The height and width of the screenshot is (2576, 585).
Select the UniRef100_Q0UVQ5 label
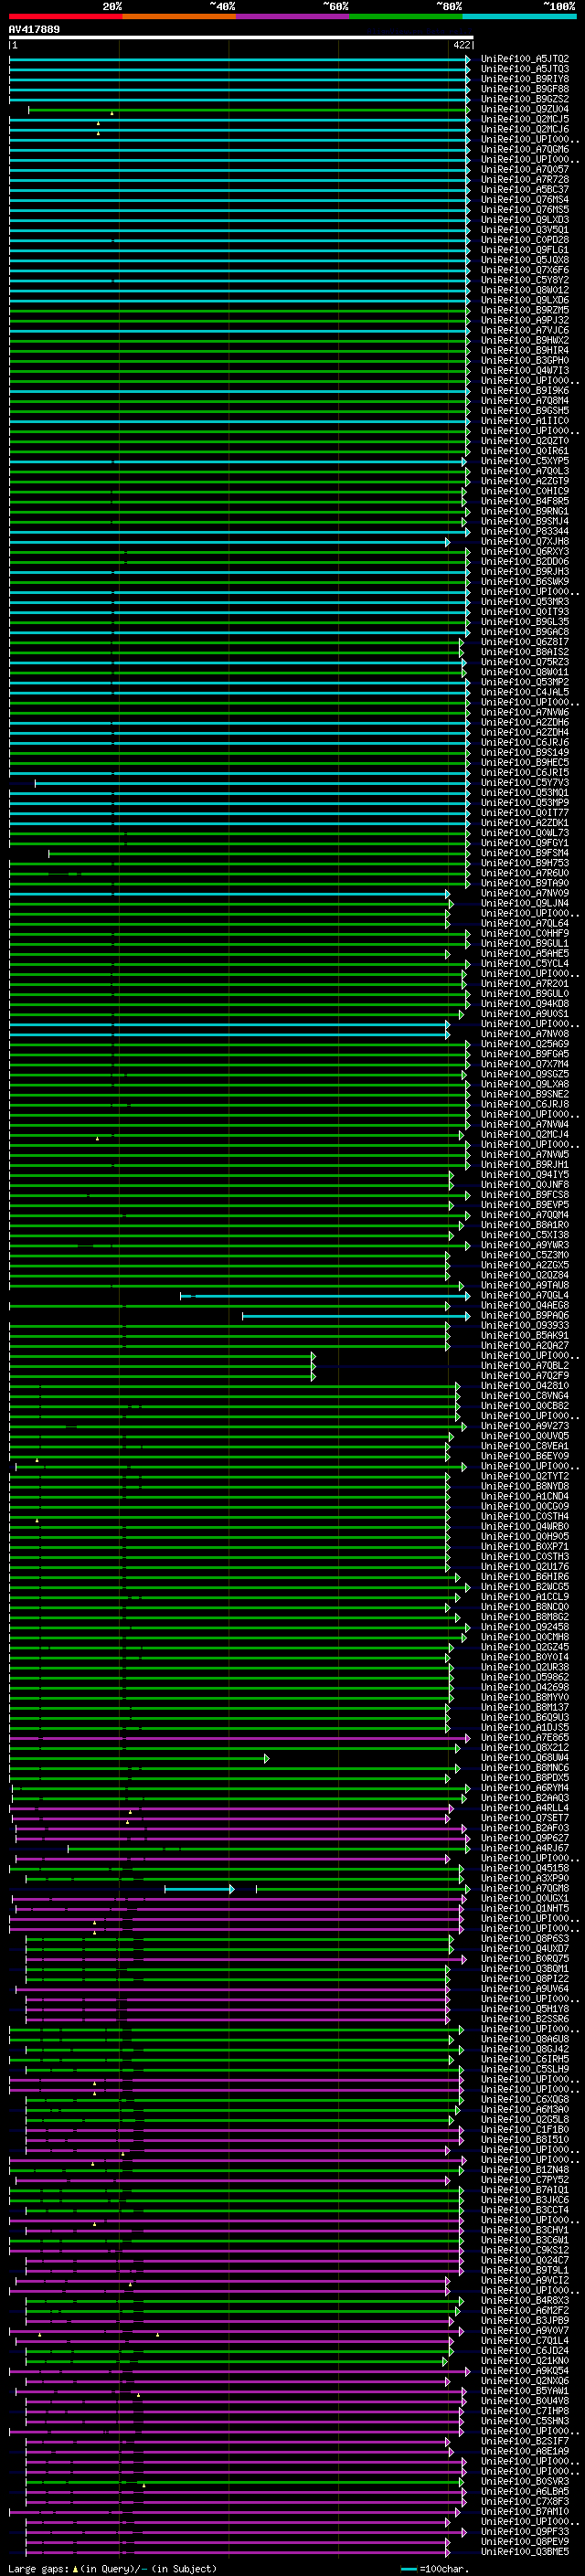pos(525,1436)
